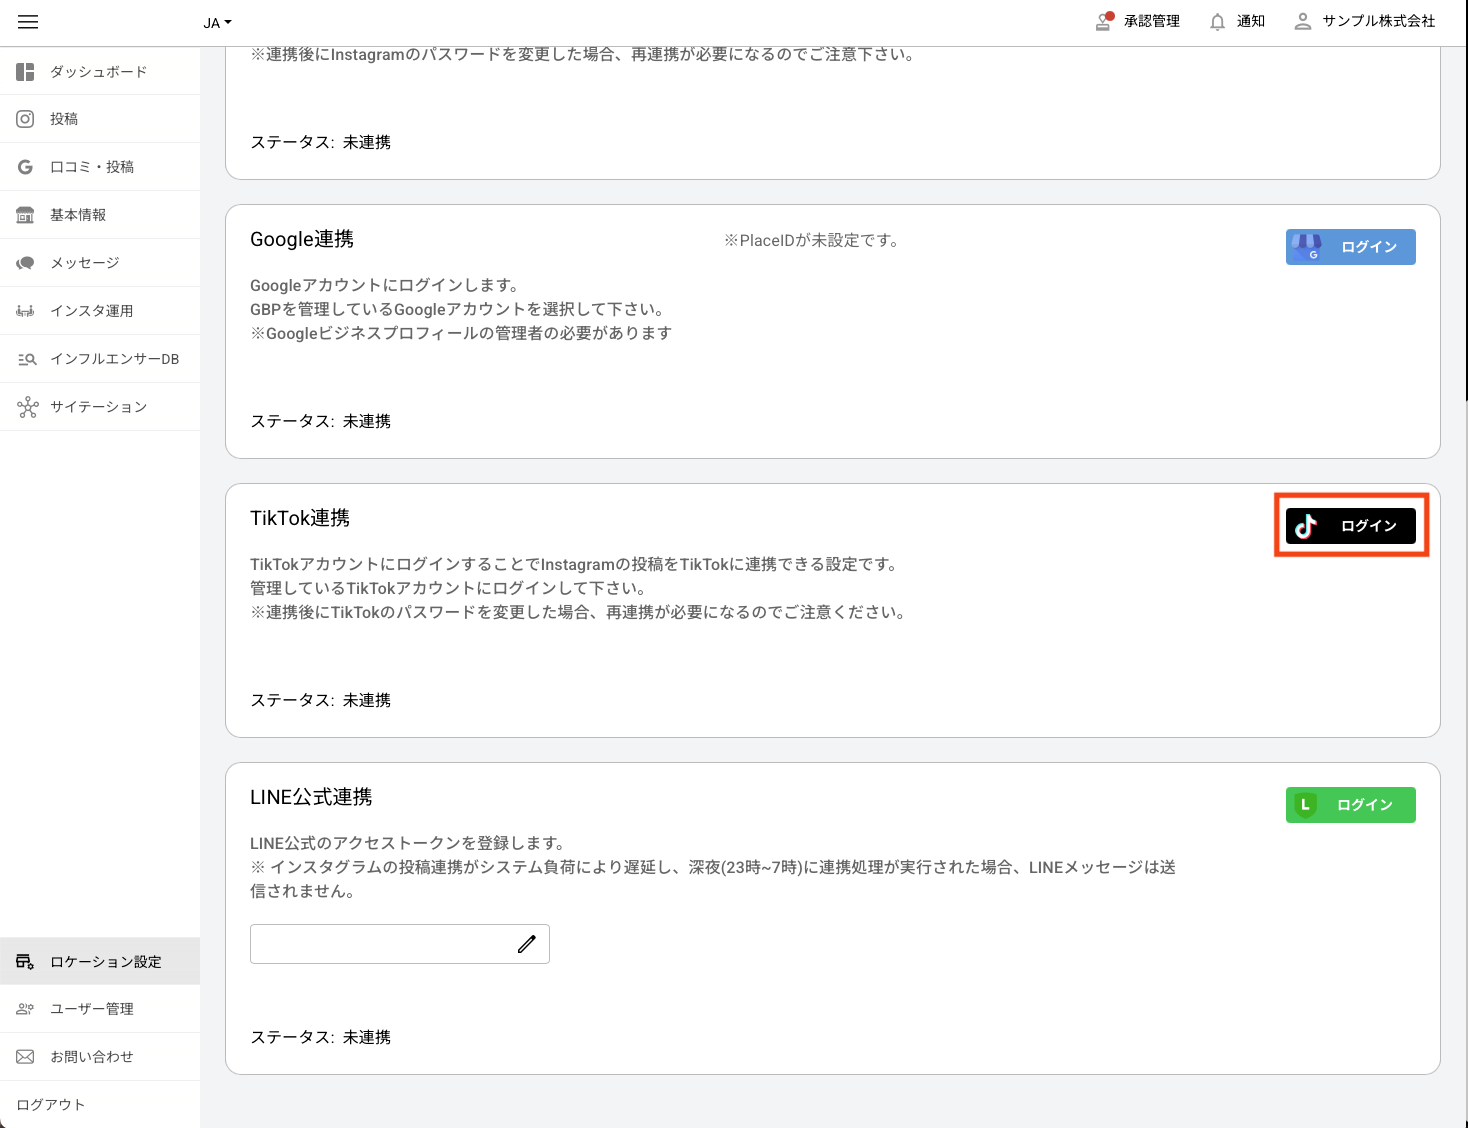Expand the JA language dropdown
Viewport: 1468px width, 1128px height.
click(x=217, y=23)
